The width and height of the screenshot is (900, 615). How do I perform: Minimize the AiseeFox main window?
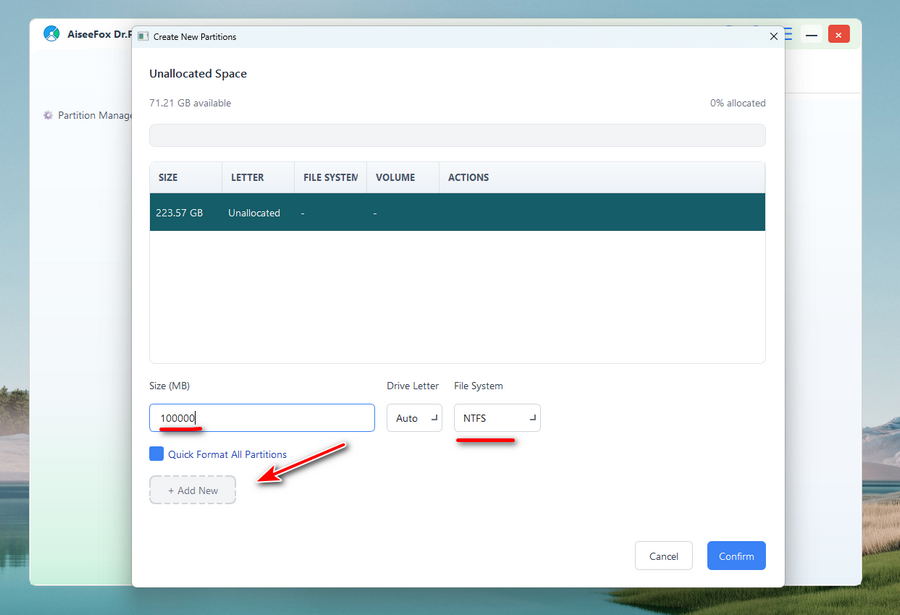[x=811, y=34]
